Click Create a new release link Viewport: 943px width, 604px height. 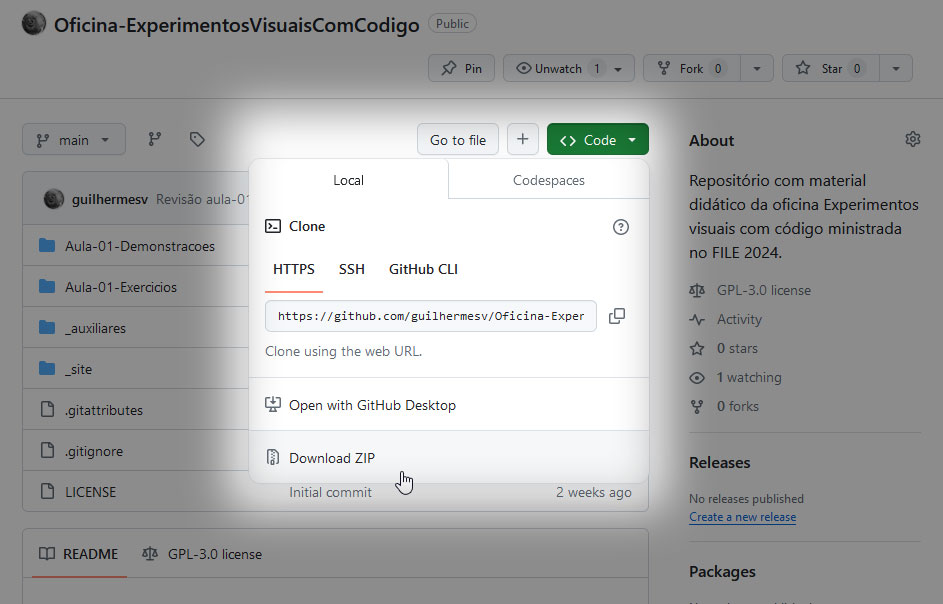coord(742,517)
